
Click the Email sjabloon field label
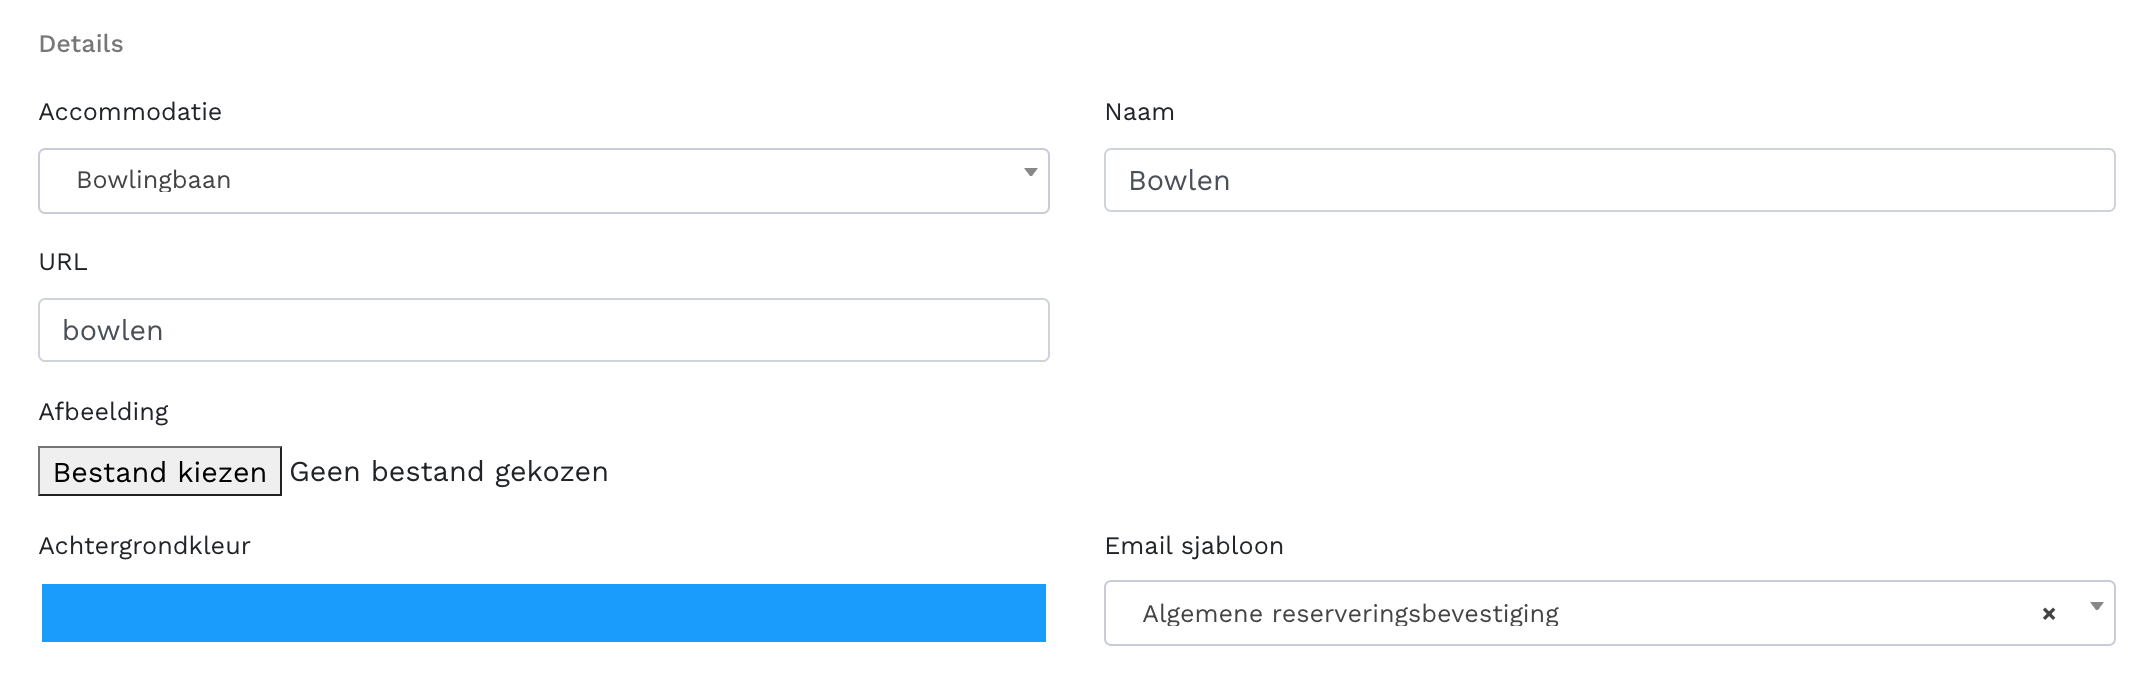[x=1193, y=545]
